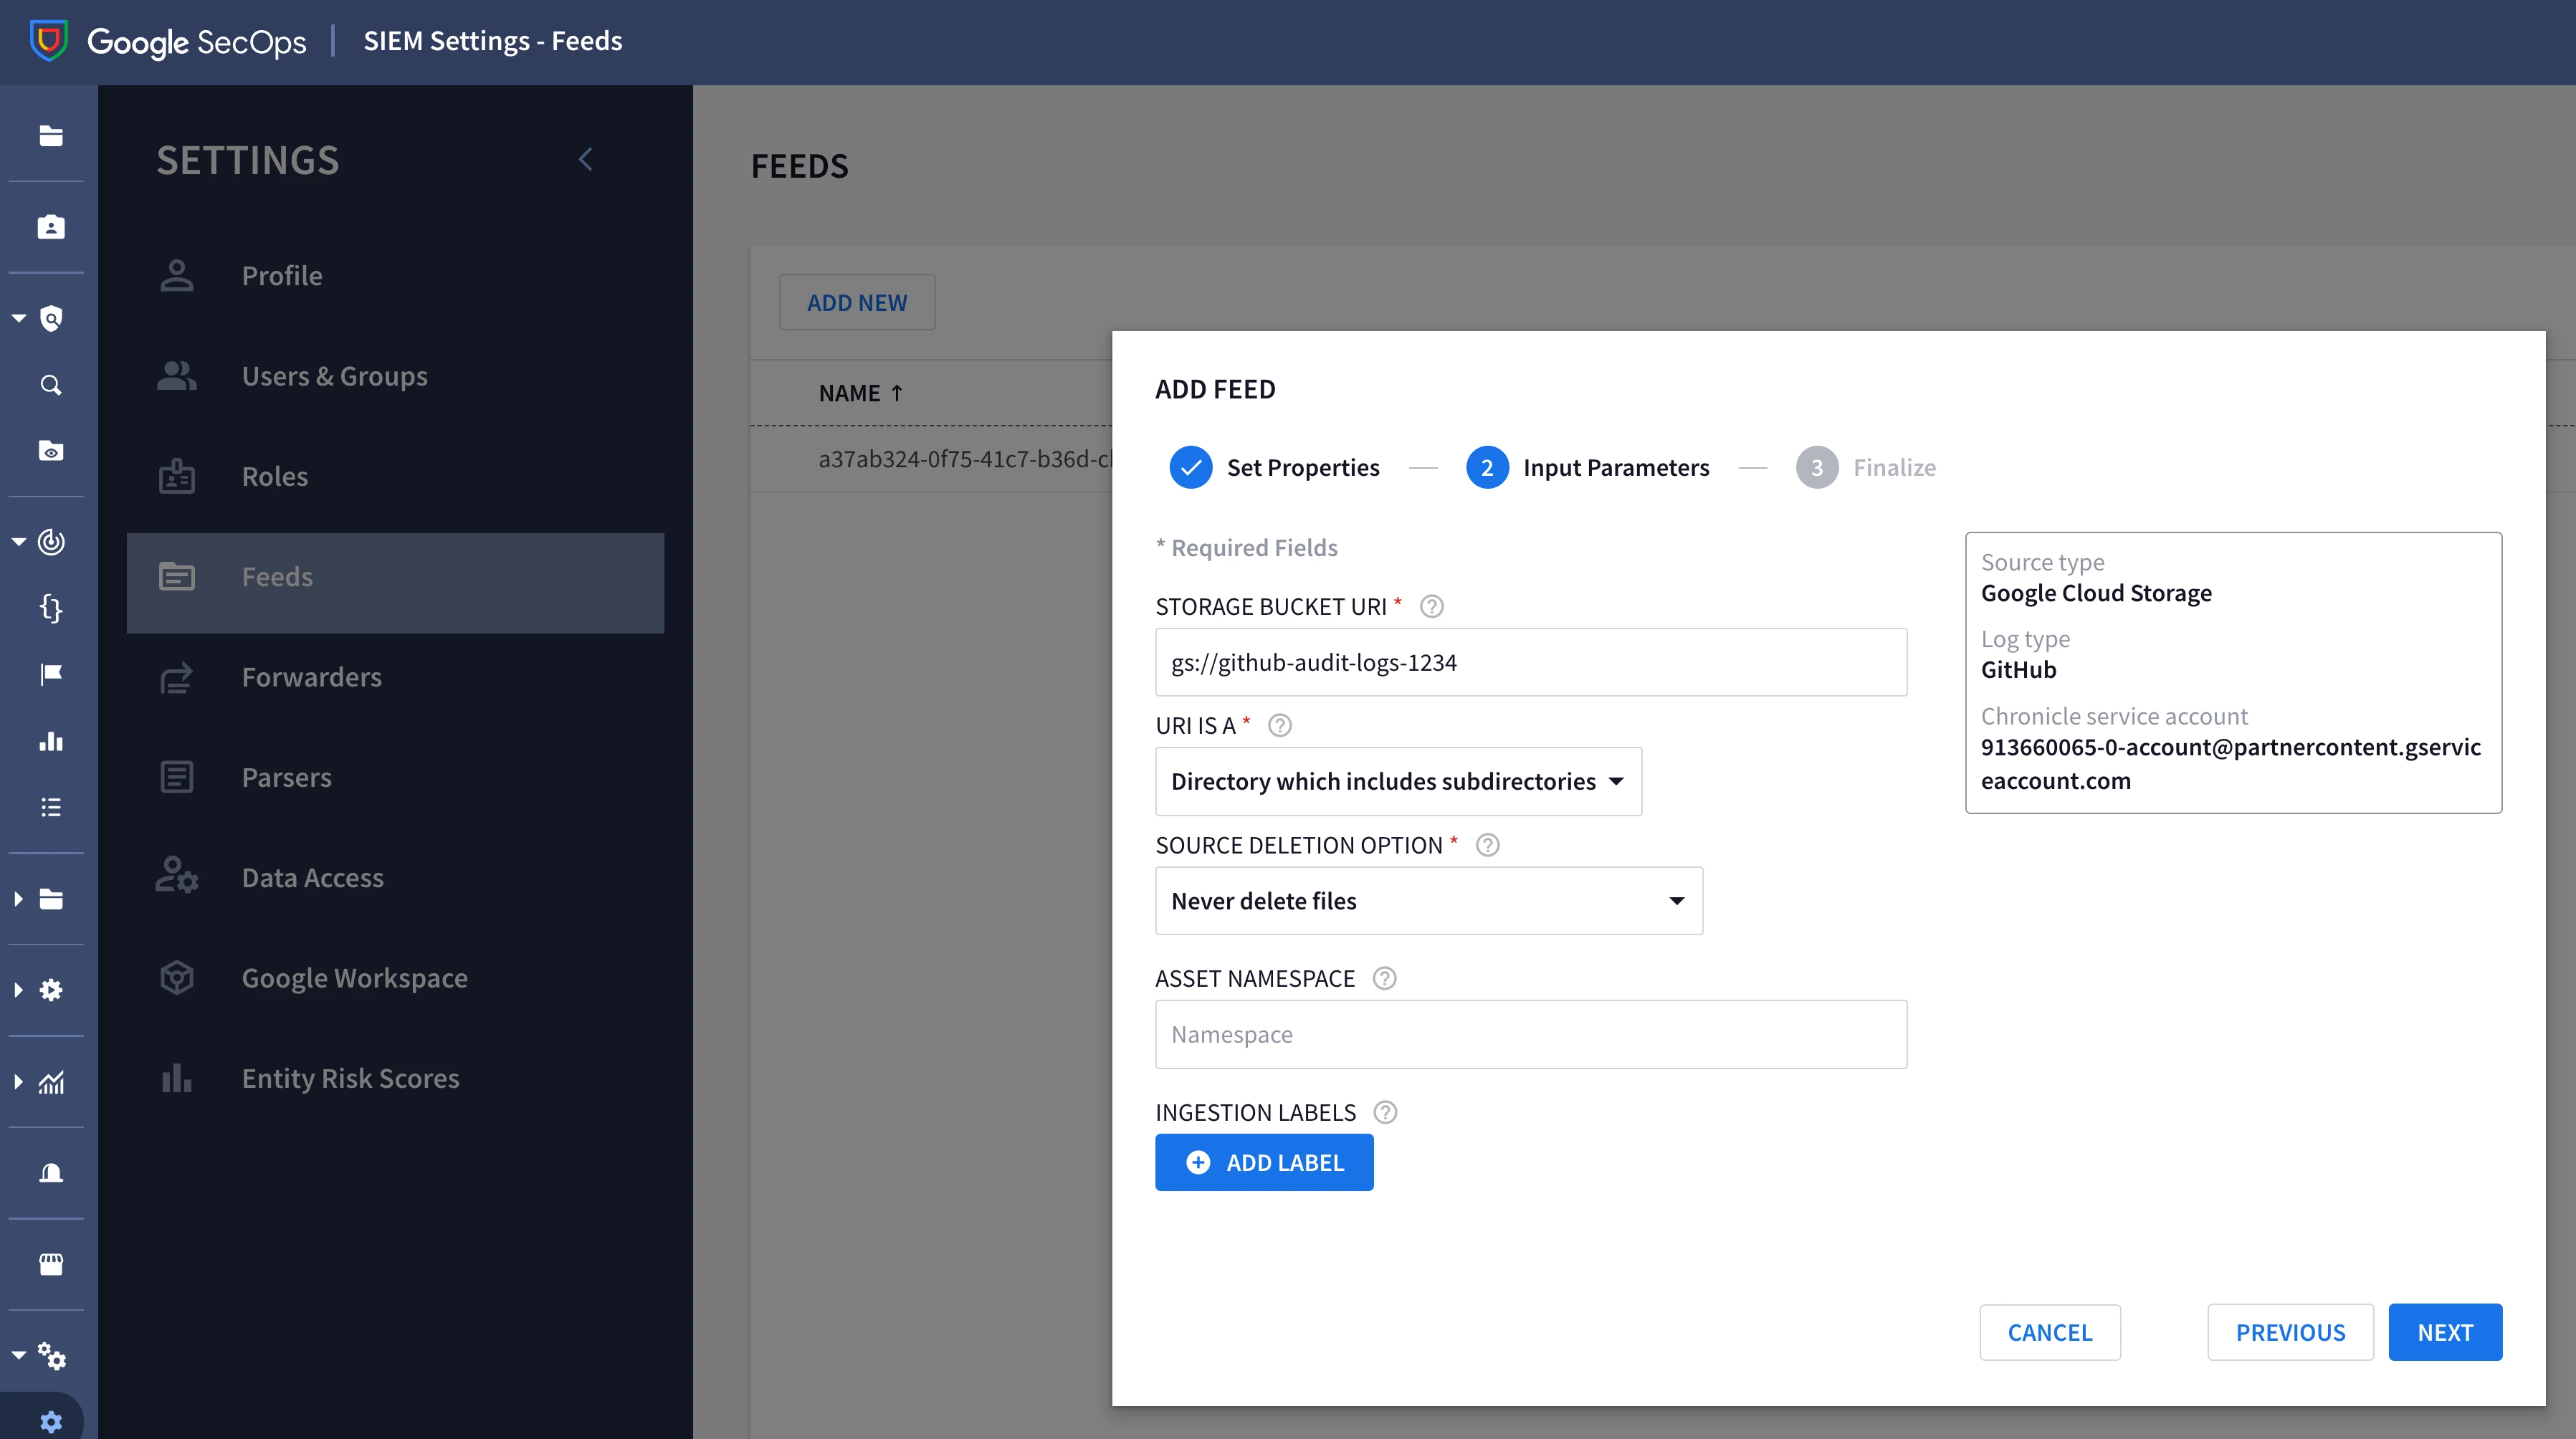Open the folder-with-eye icon in left rail
This screenshot has width=2576, height=1439.
(51, 451)
